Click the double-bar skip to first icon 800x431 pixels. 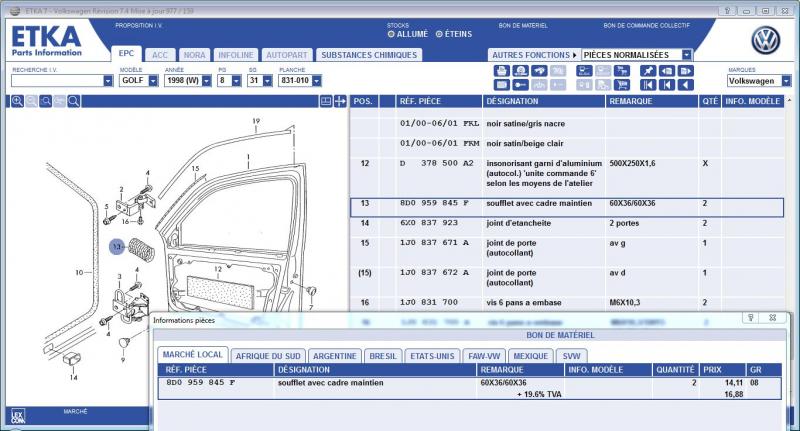648,85
